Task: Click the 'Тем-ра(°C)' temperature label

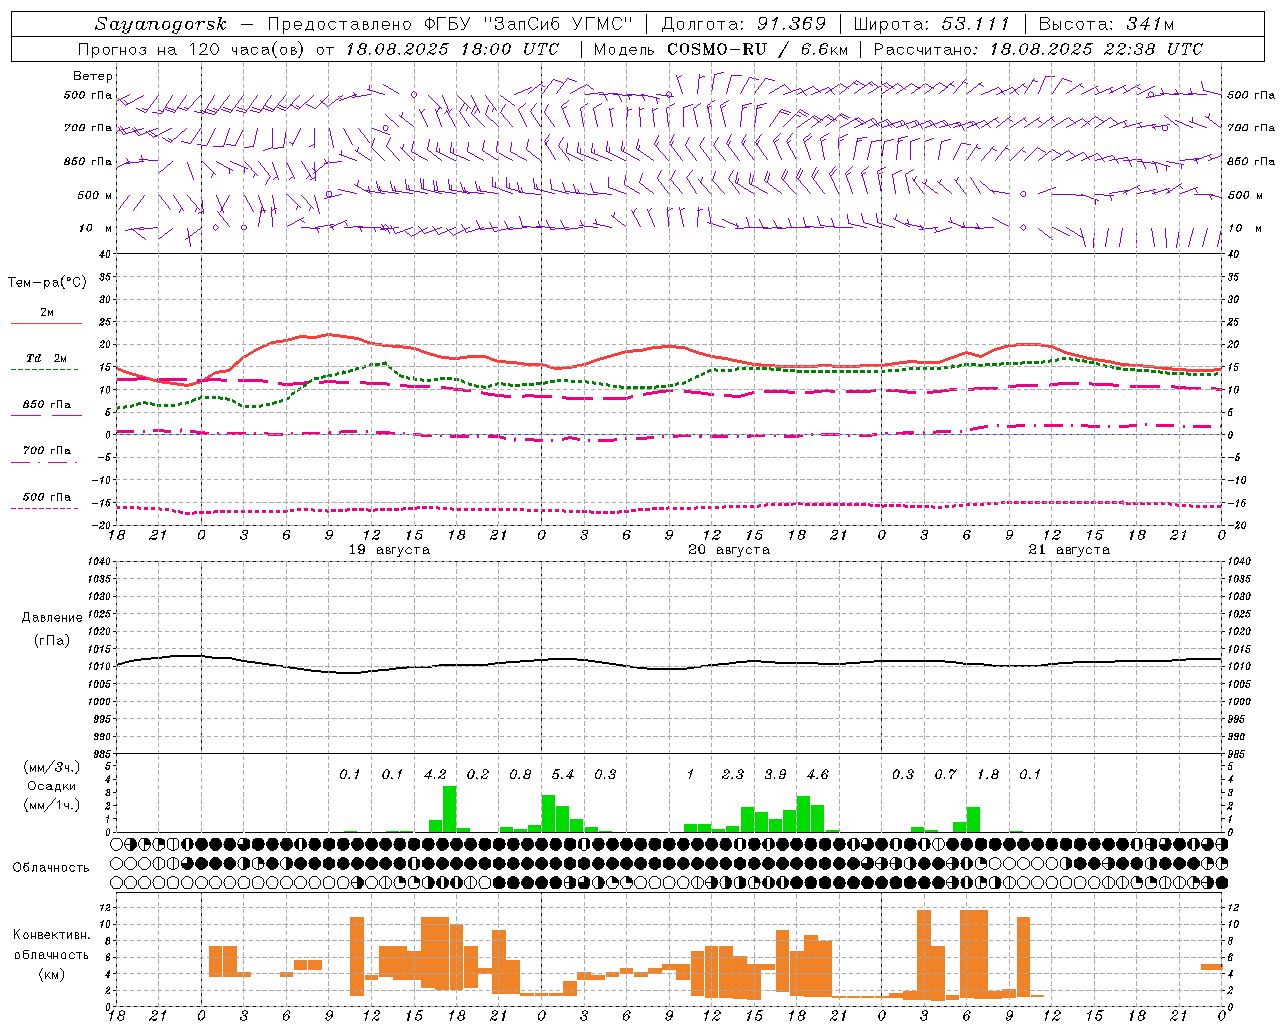Action: pos(47,282)
